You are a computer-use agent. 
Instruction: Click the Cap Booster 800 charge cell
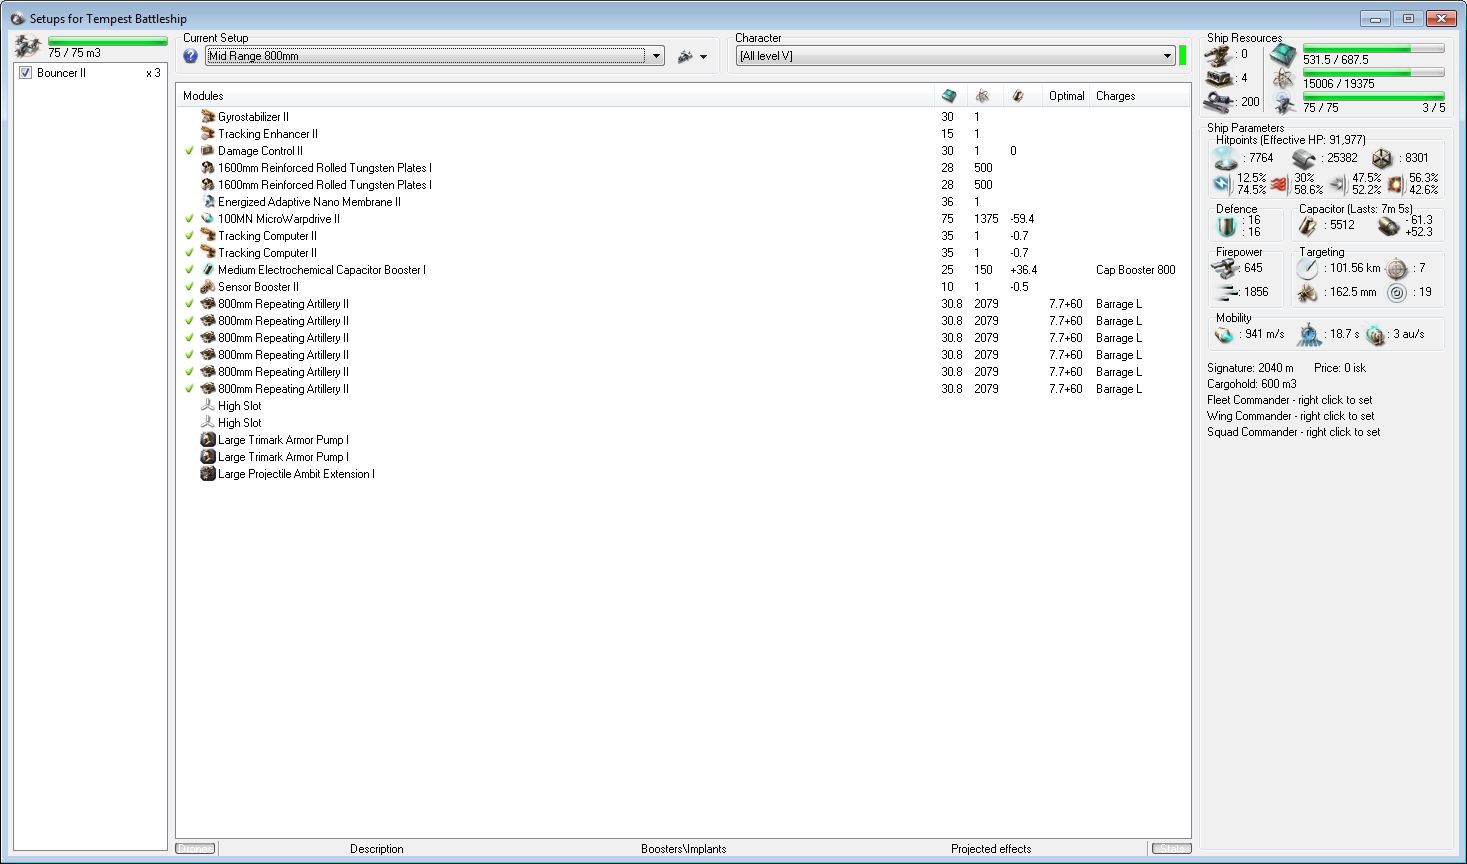coord(1136,270)
